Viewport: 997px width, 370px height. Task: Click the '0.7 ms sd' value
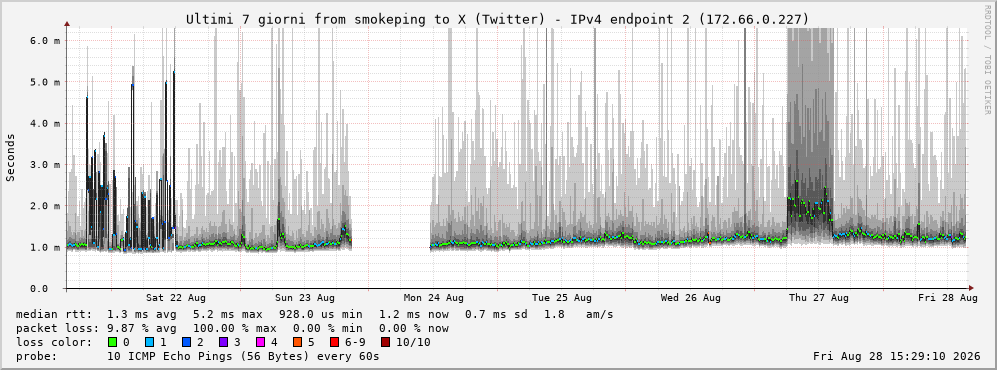(x=497, y=314)
